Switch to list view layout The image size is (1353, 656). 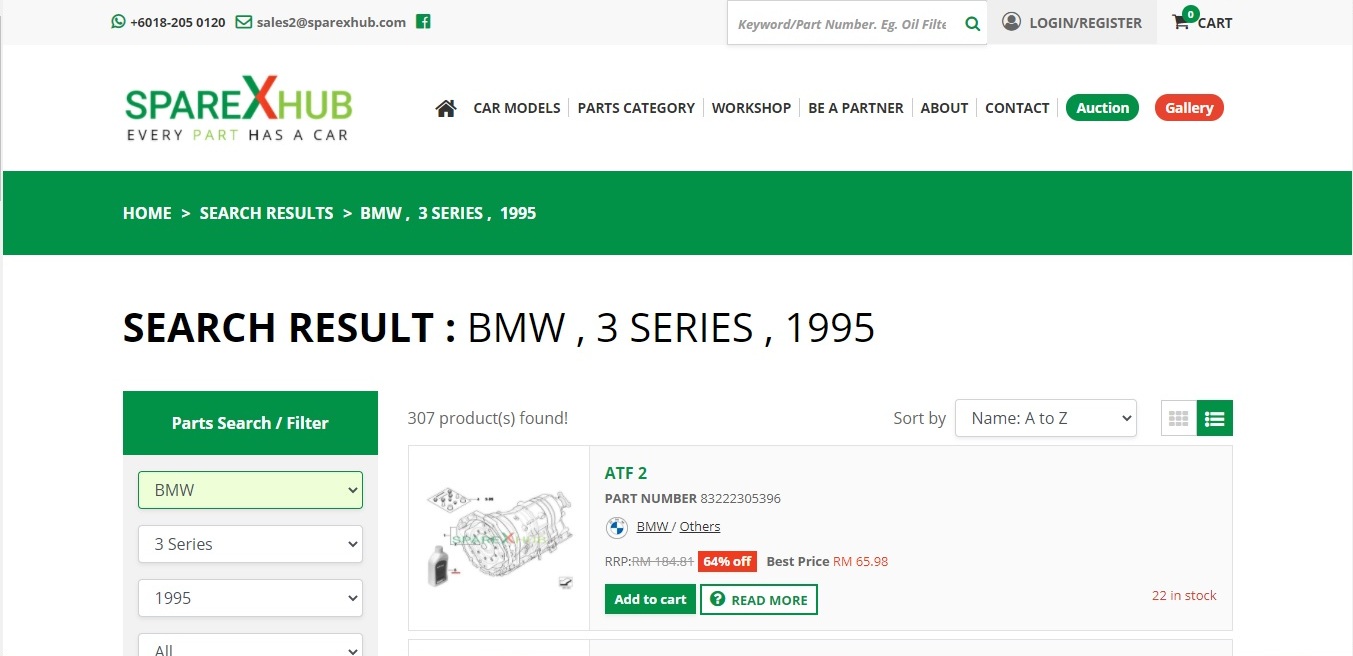(1215, 418)
